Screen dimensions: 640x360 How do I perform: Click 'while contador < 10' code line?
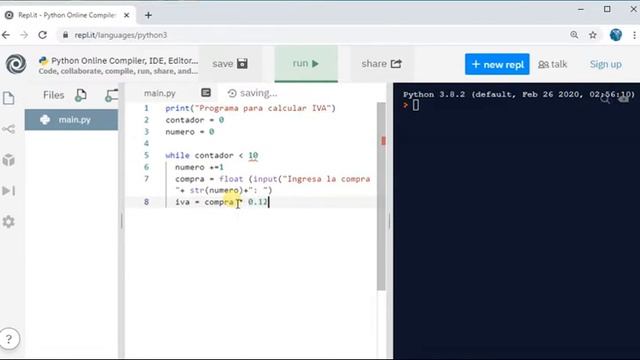point(211,156)
